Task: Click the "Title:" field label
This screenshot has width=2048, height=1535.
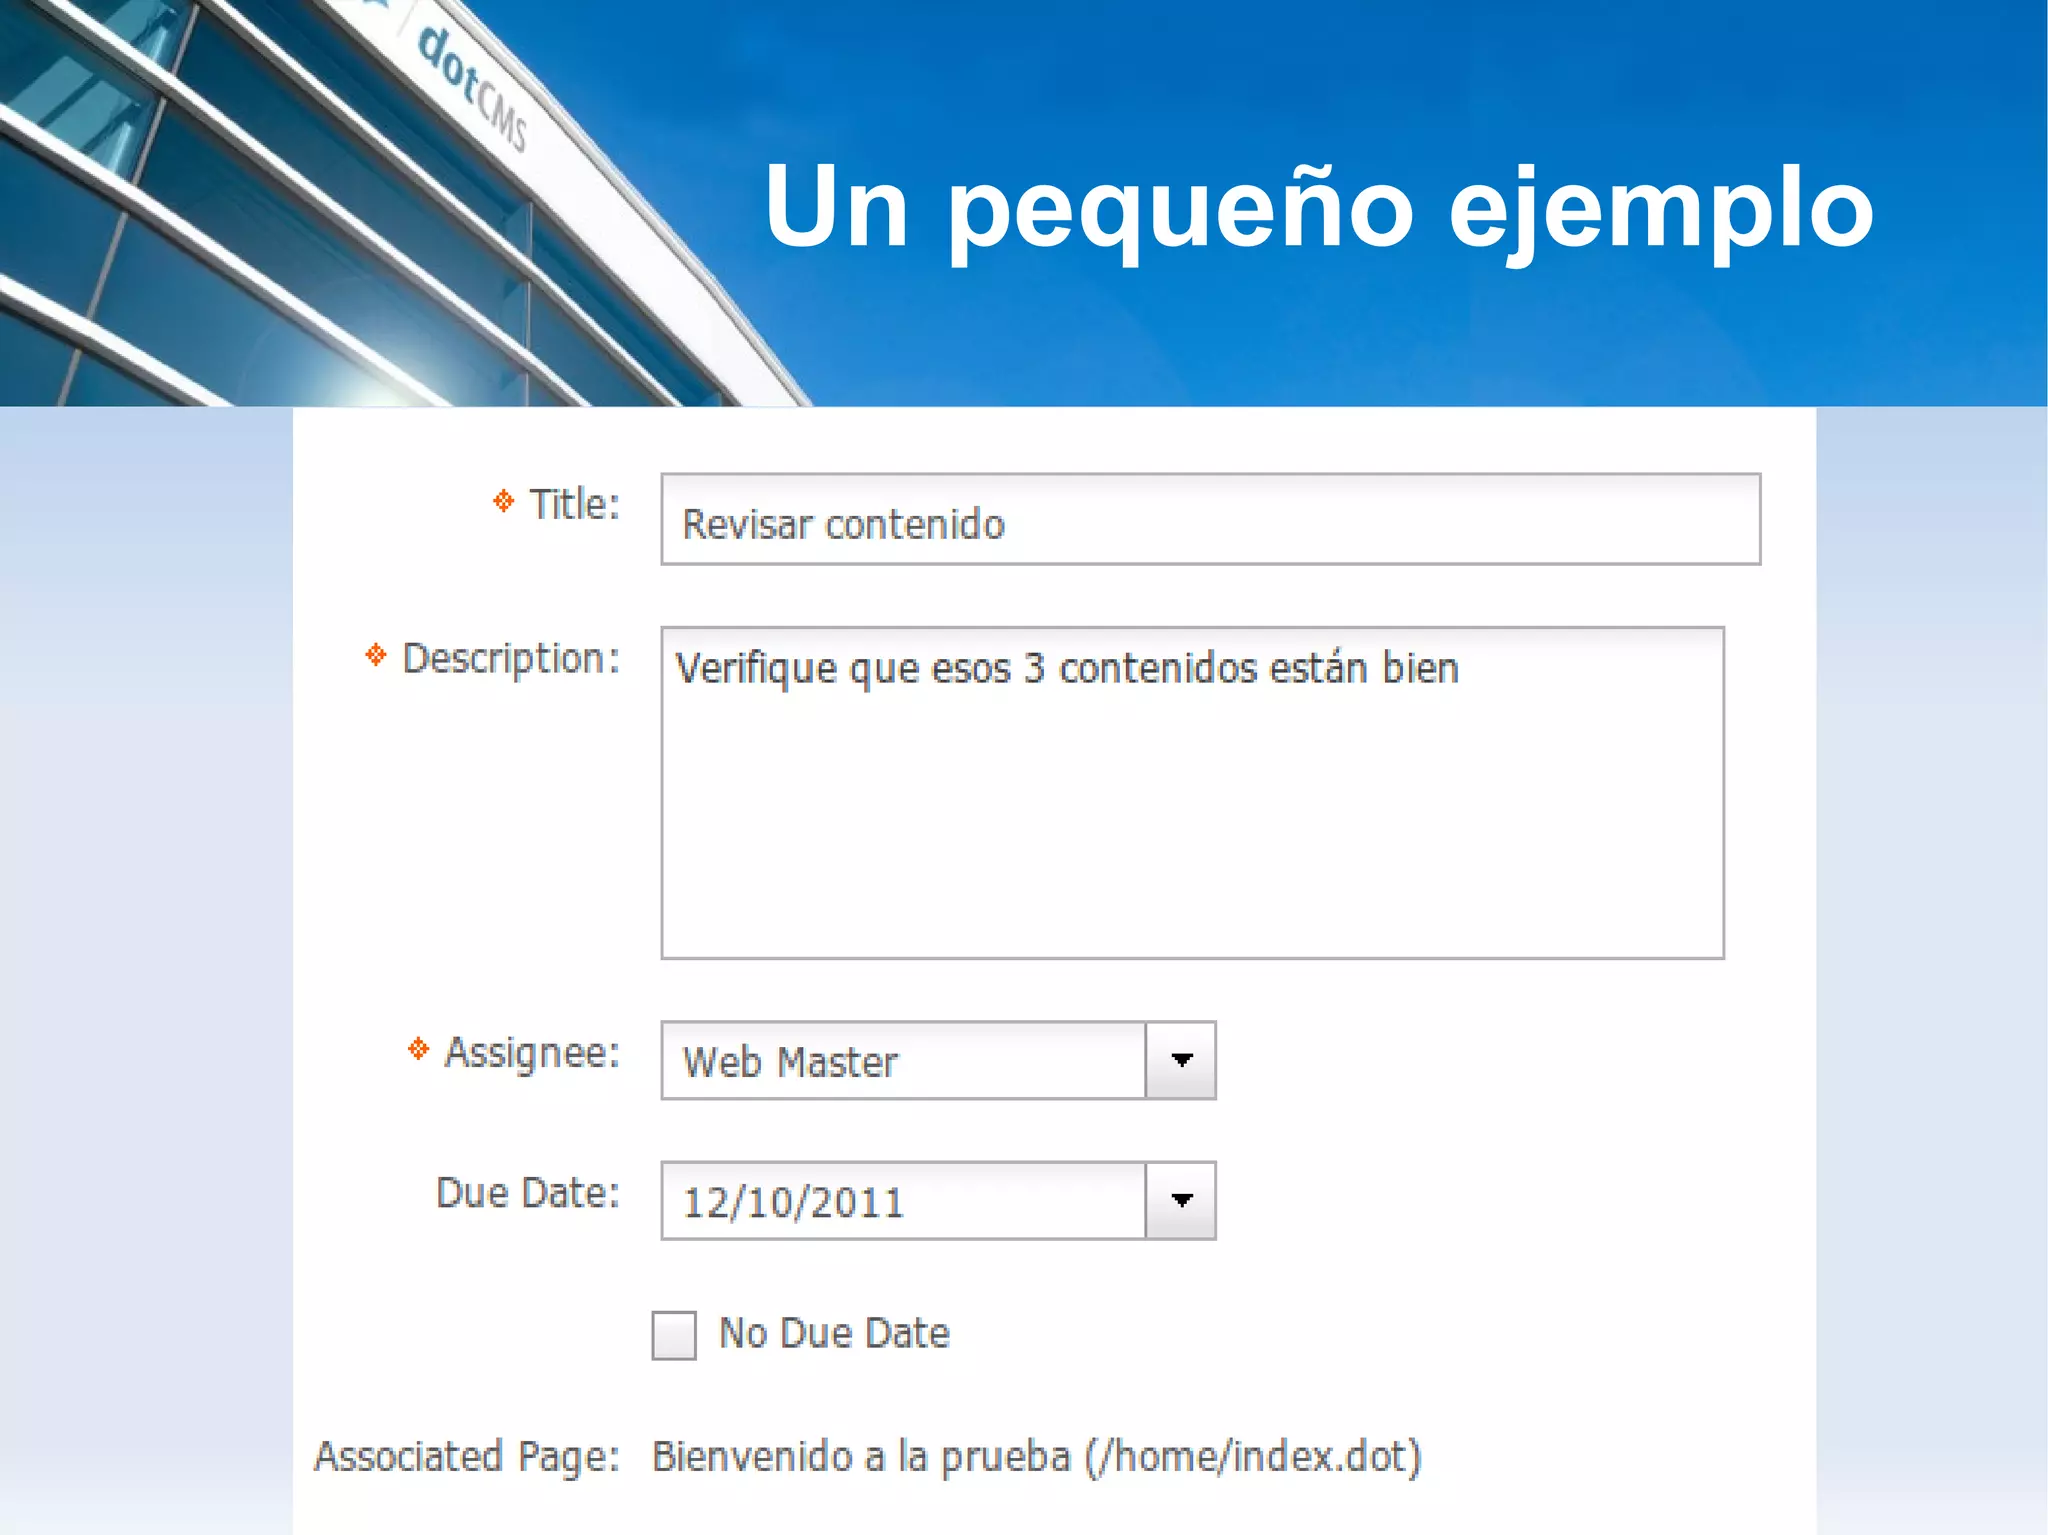Action: [x=574, y=504]
